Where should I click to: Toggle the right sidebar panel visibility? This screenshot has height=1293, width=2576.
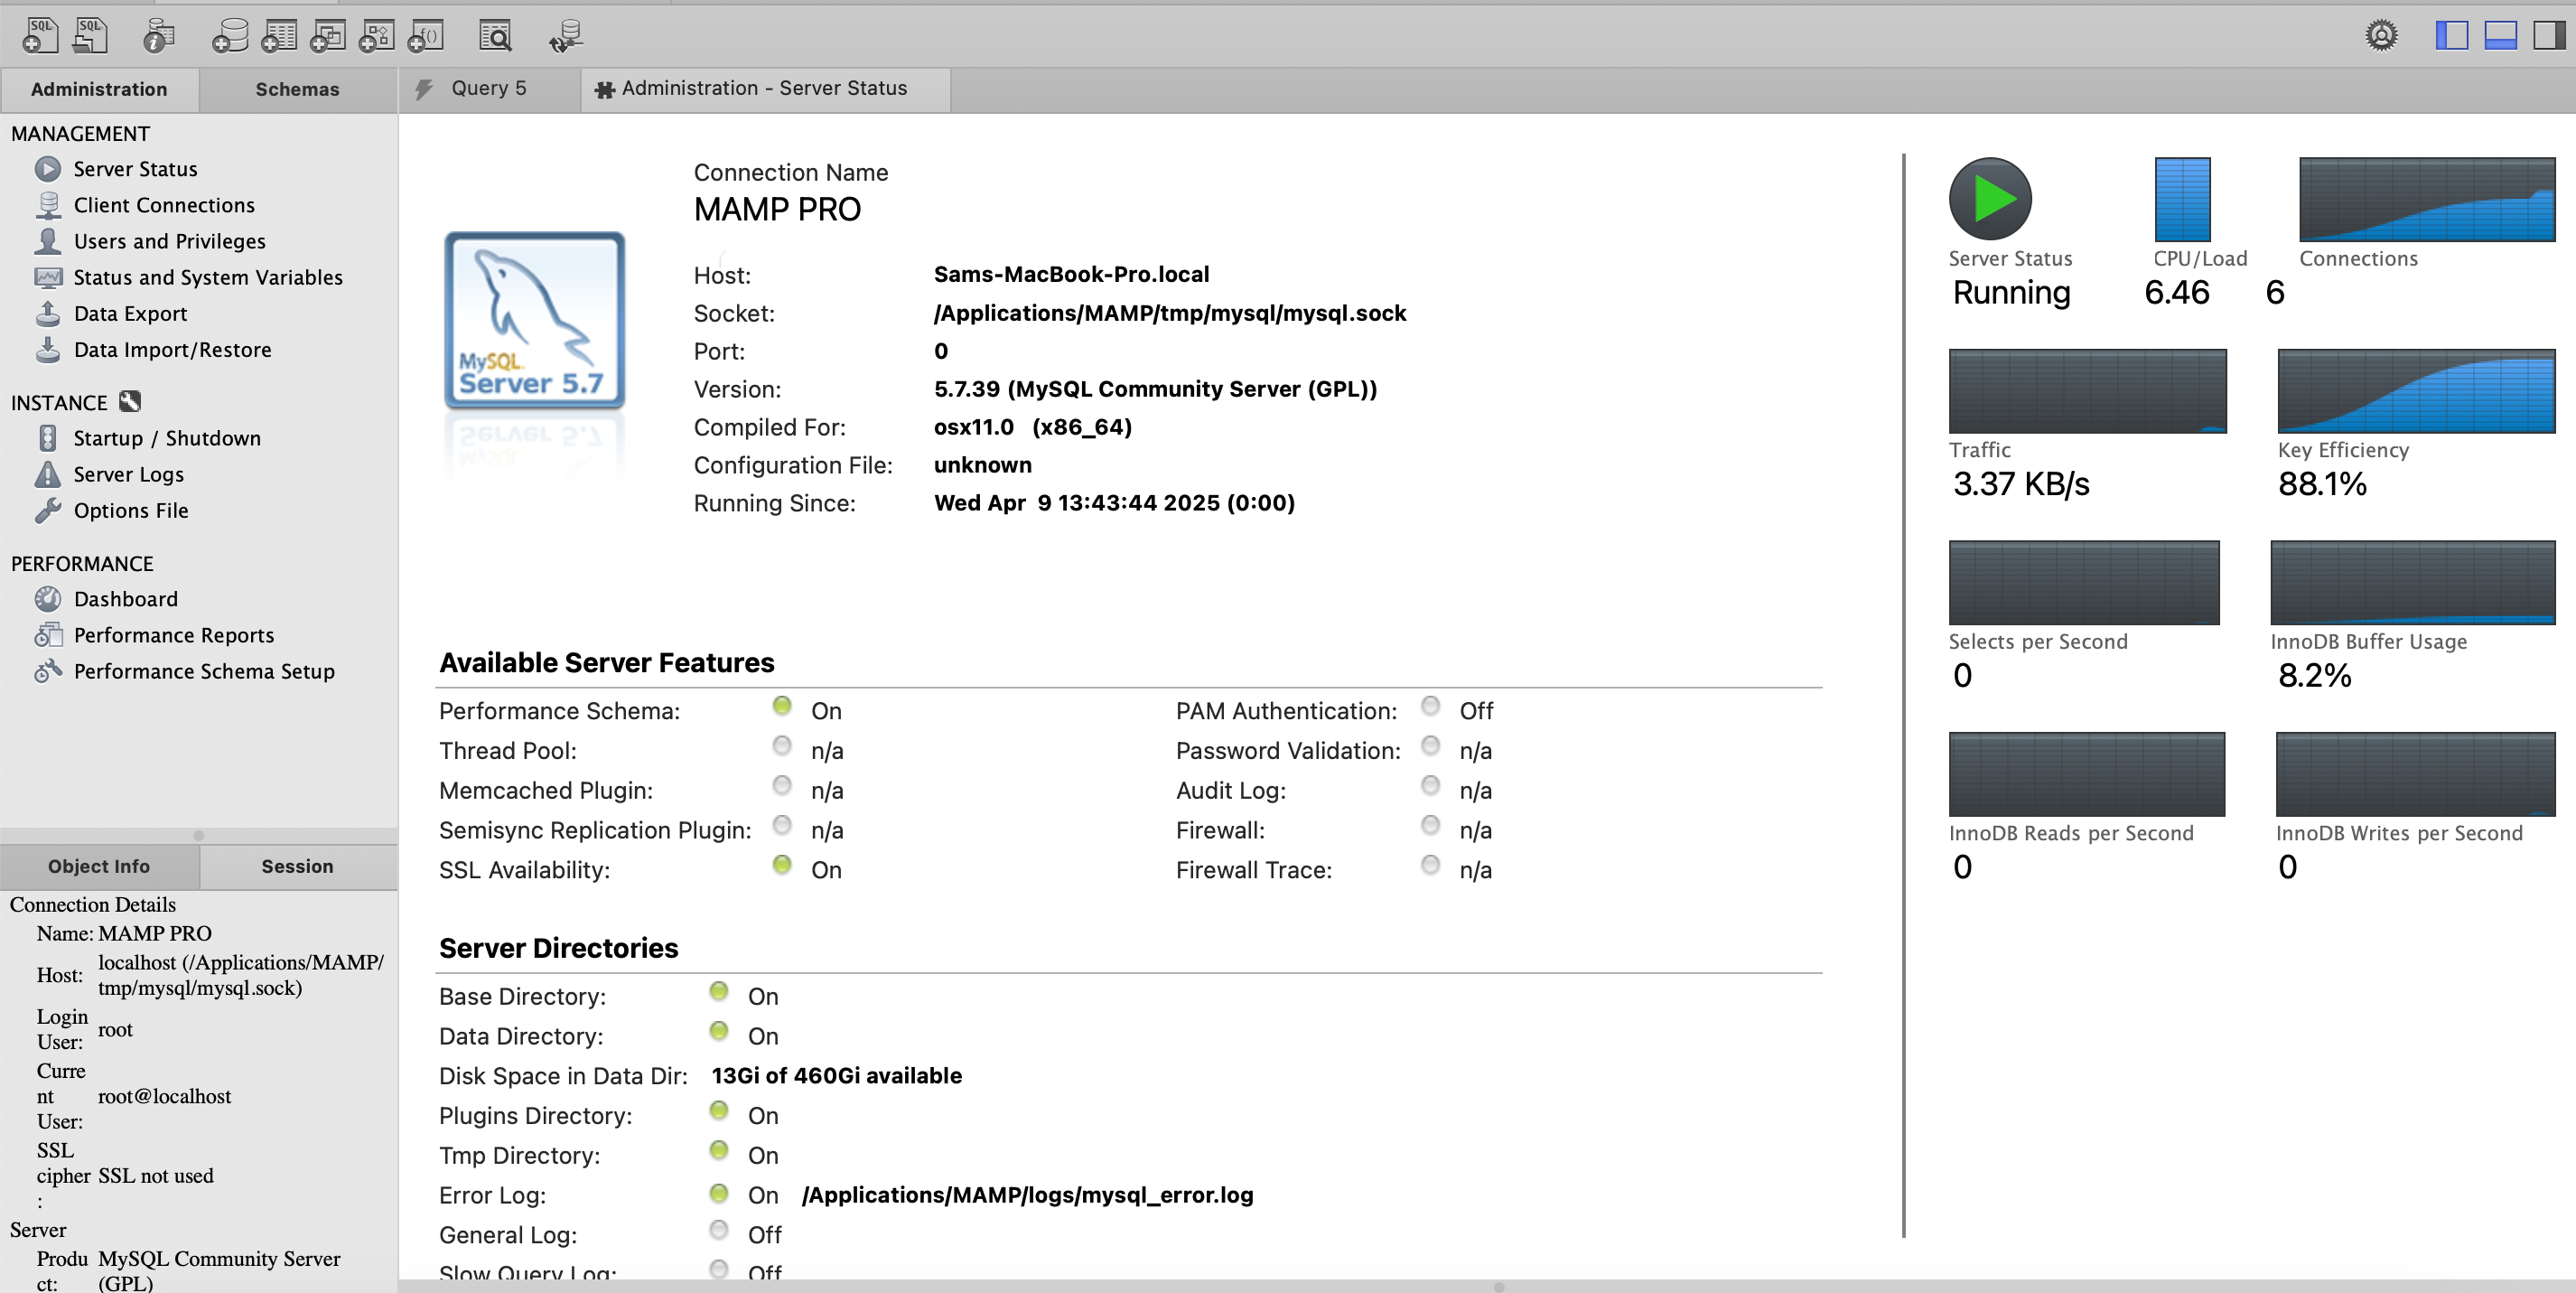(x=2549, y=36)
